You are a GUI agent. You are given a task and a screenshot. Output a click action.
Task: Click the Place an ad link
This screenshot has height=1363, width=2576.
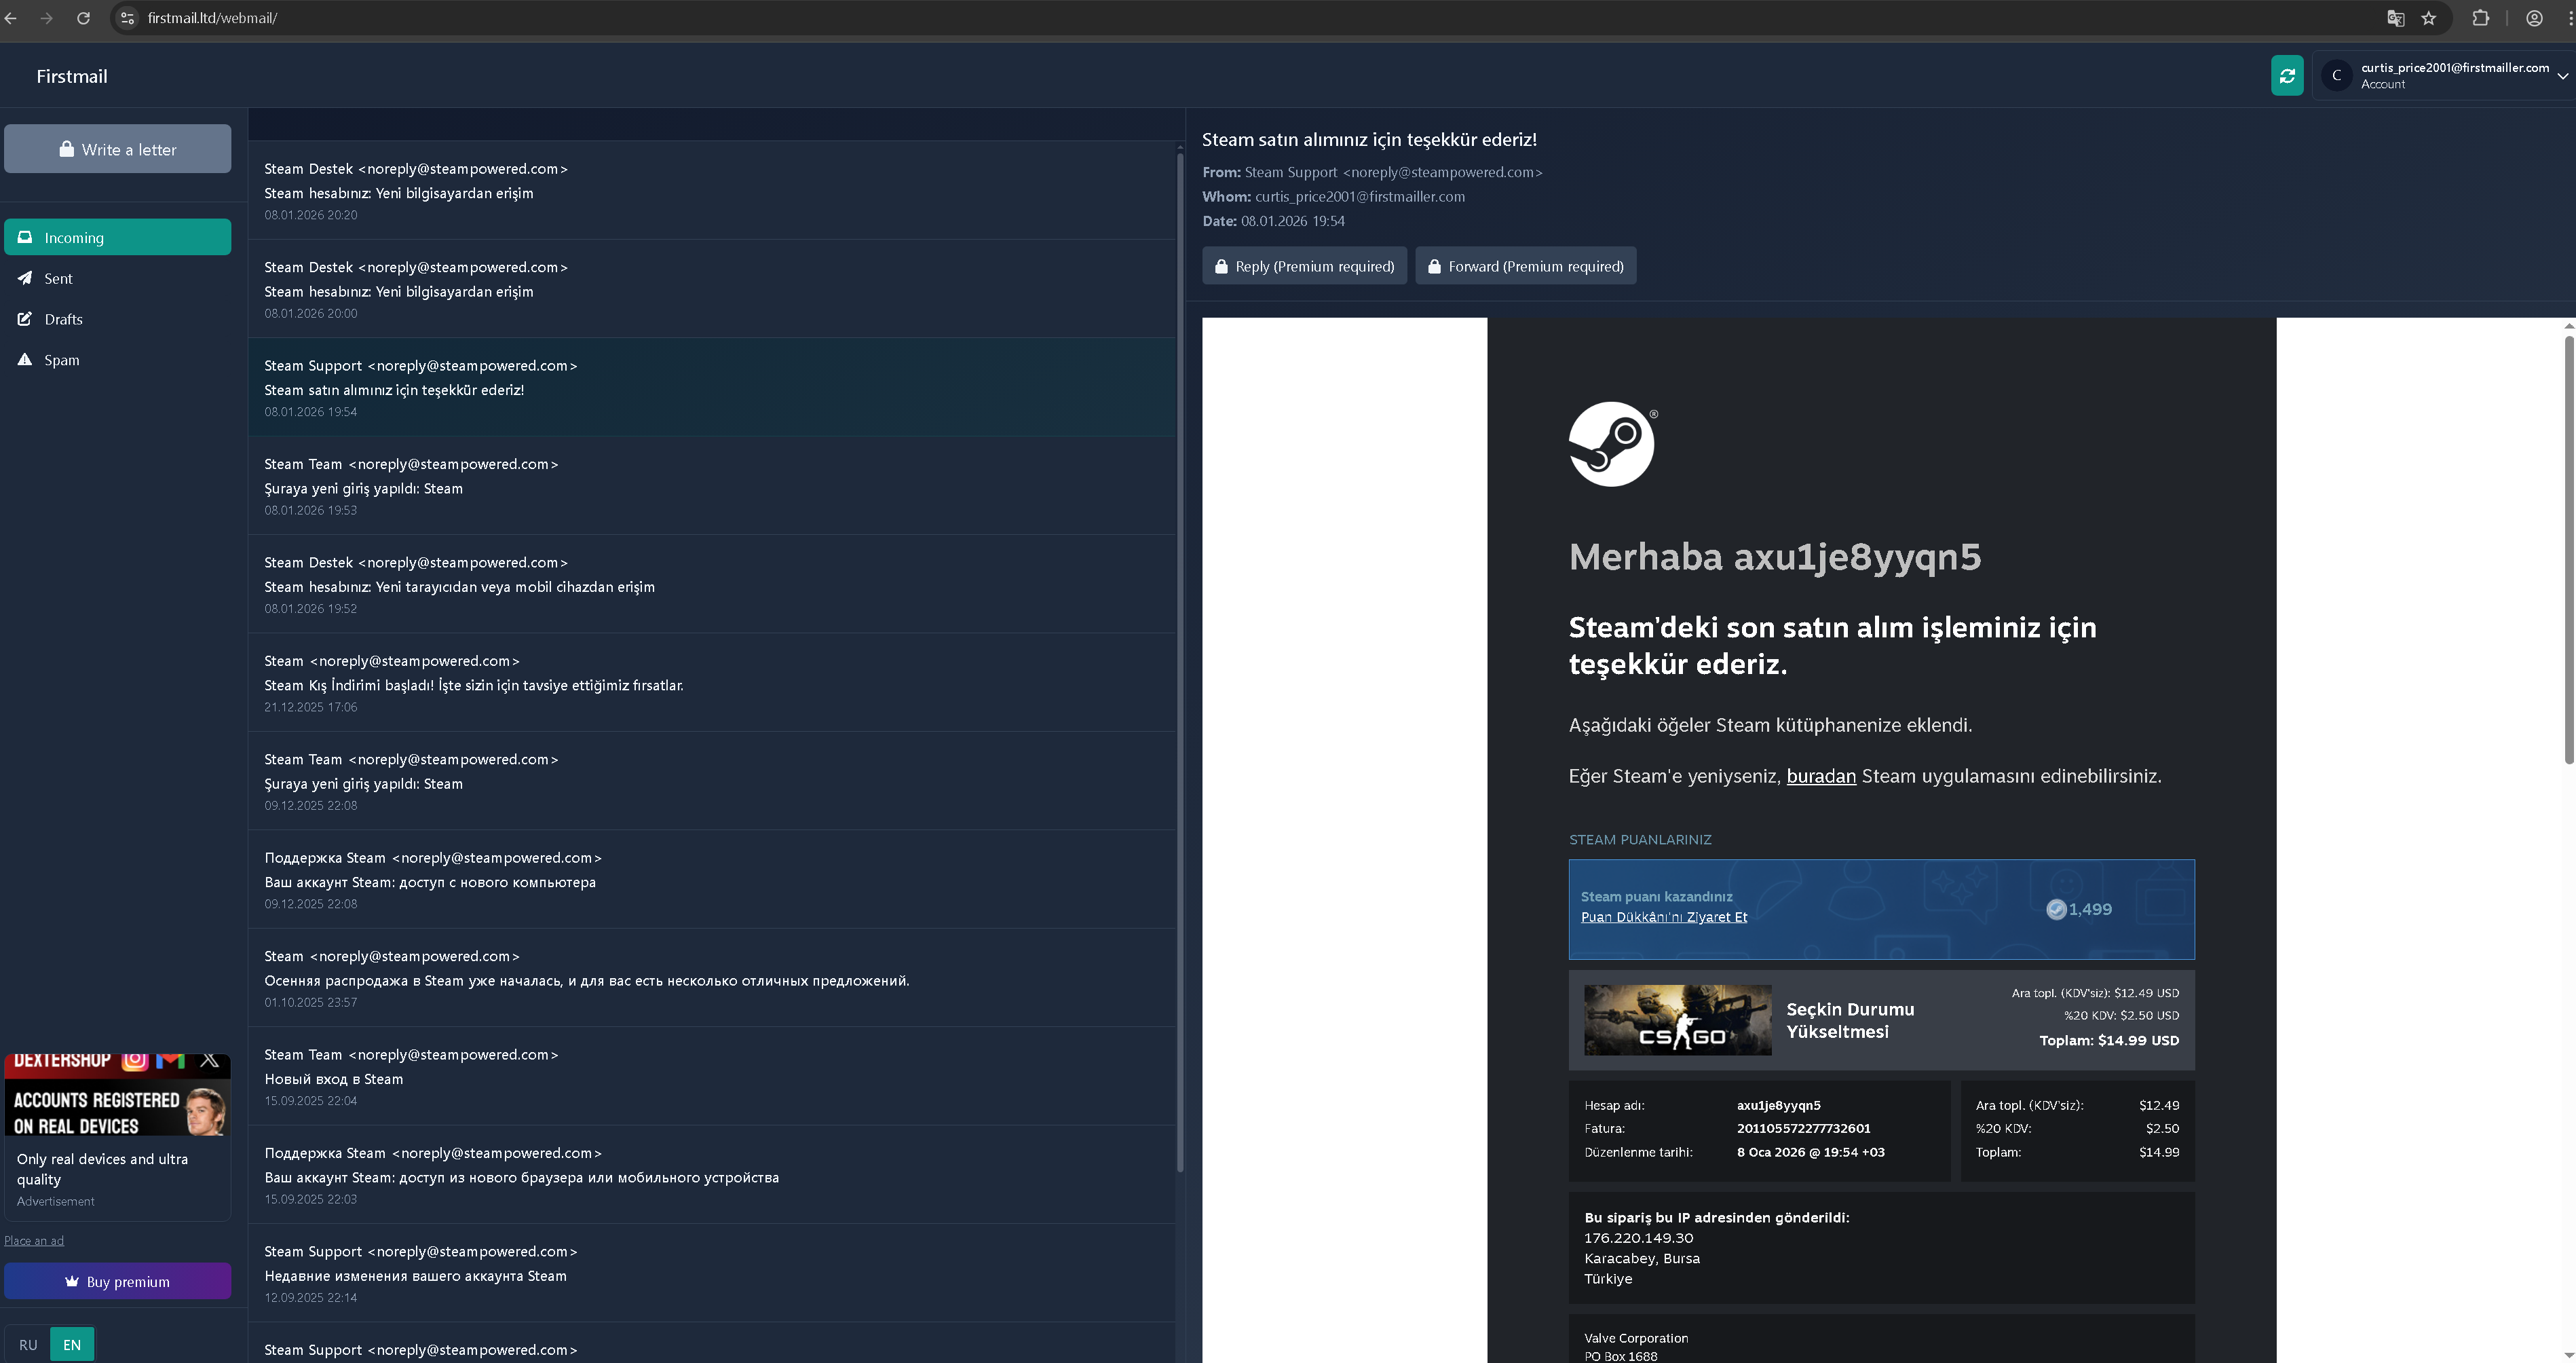coord(34,1240)
